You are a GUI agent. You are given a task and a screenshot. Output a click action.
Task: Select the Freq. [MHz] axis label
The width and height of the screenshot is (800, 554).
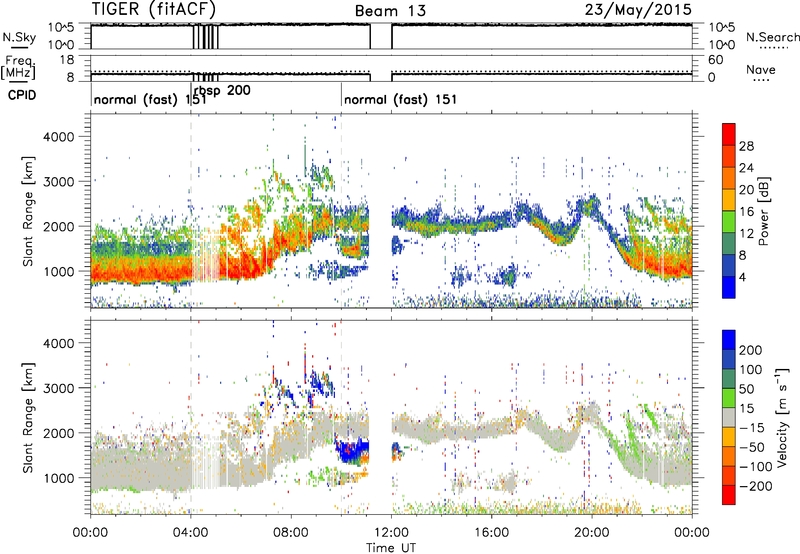pyautogui.click(x=18, y=68)
